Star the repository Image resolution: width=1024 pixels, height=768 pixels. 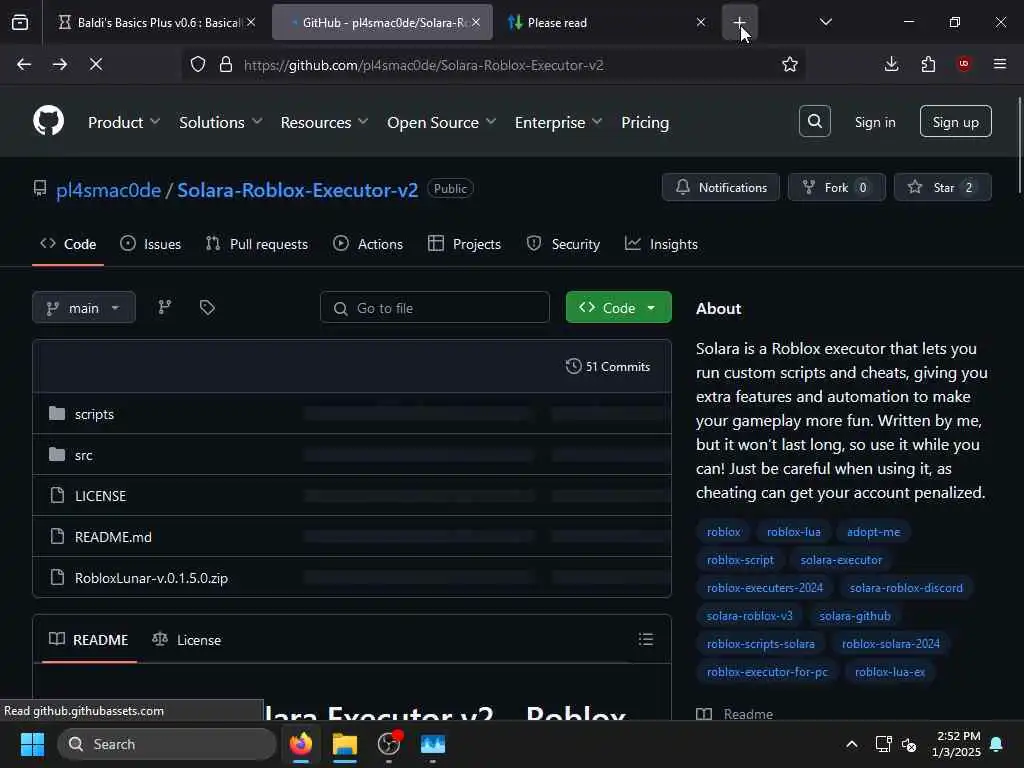point(942,187)
